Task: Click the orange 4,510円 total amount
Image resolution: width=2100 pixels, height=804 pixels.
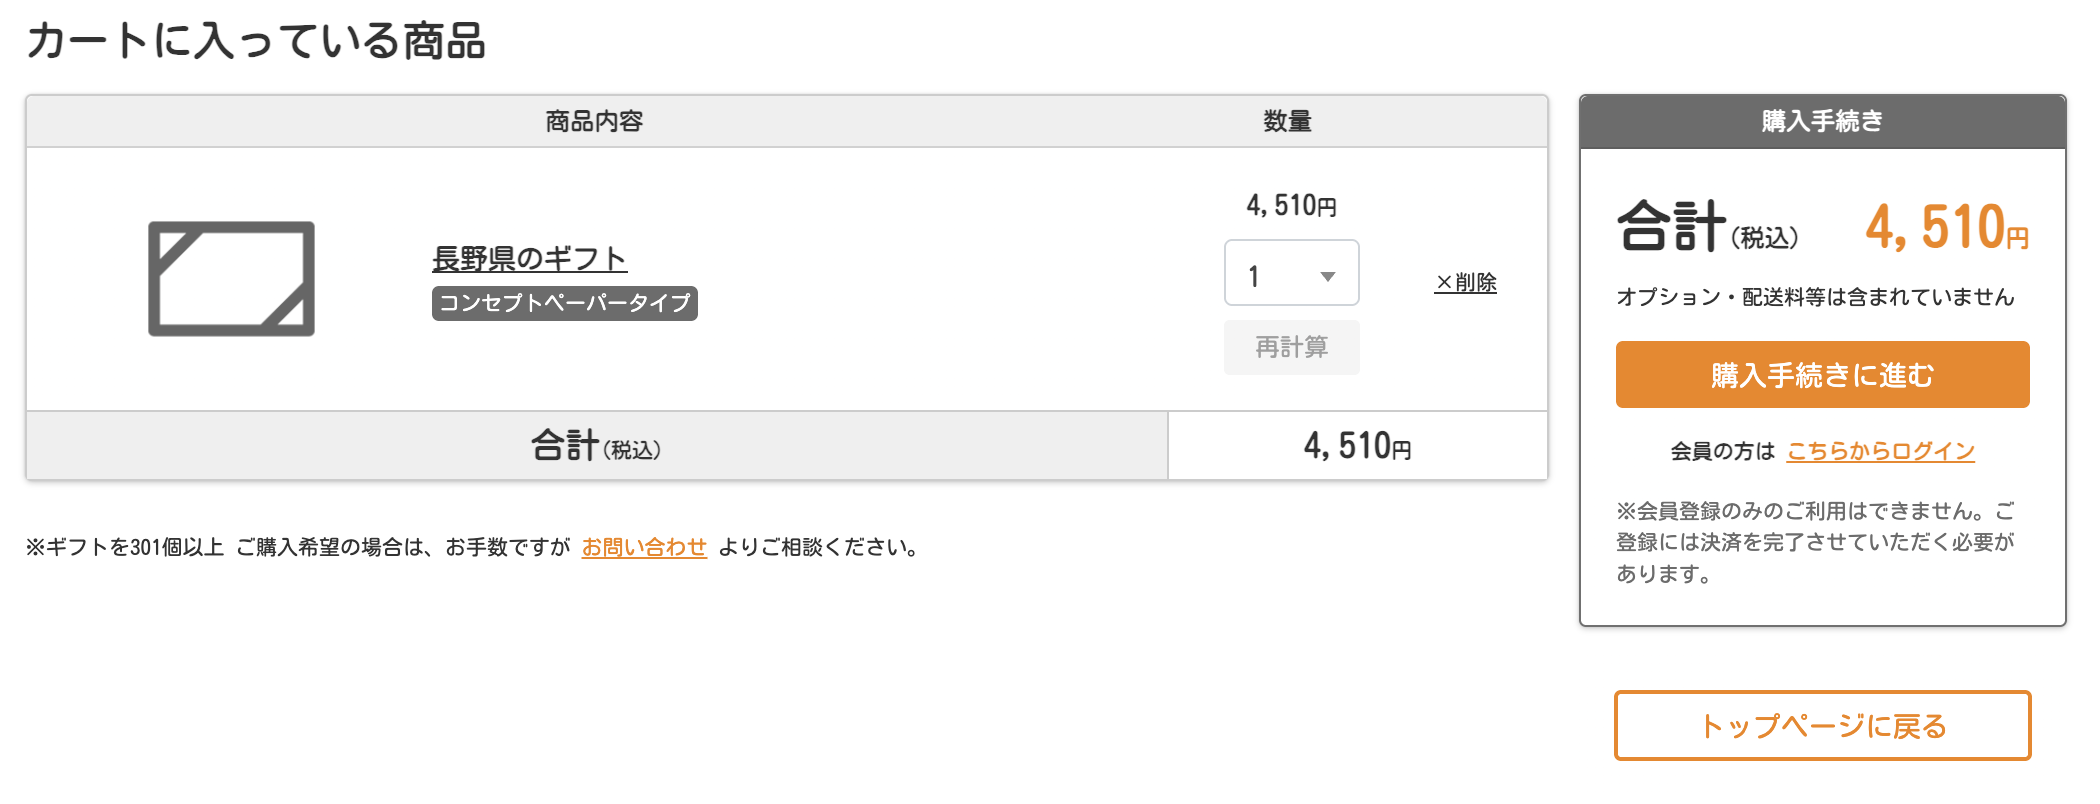Action: (x=1946, y=228)
